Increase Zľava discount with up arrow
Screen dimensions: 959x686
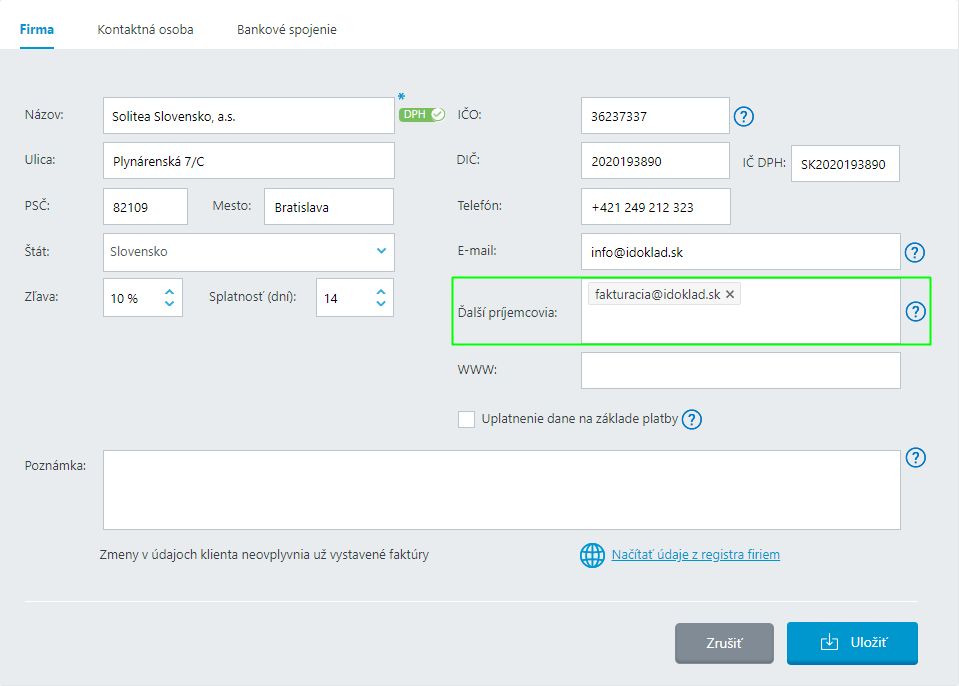tap(169, 292)
